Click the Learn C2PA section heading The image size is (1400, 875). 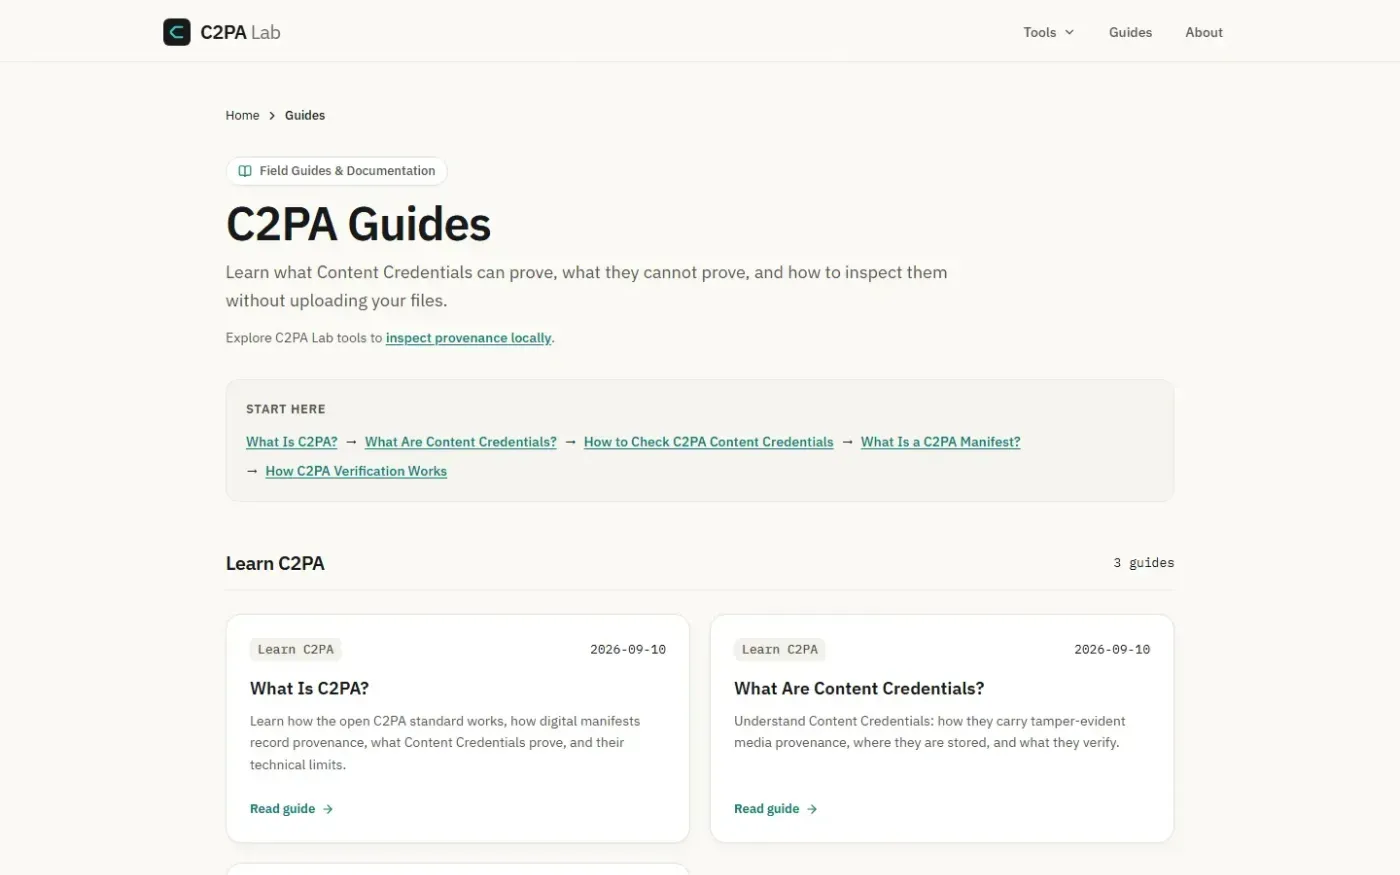[x=275, y=563]
